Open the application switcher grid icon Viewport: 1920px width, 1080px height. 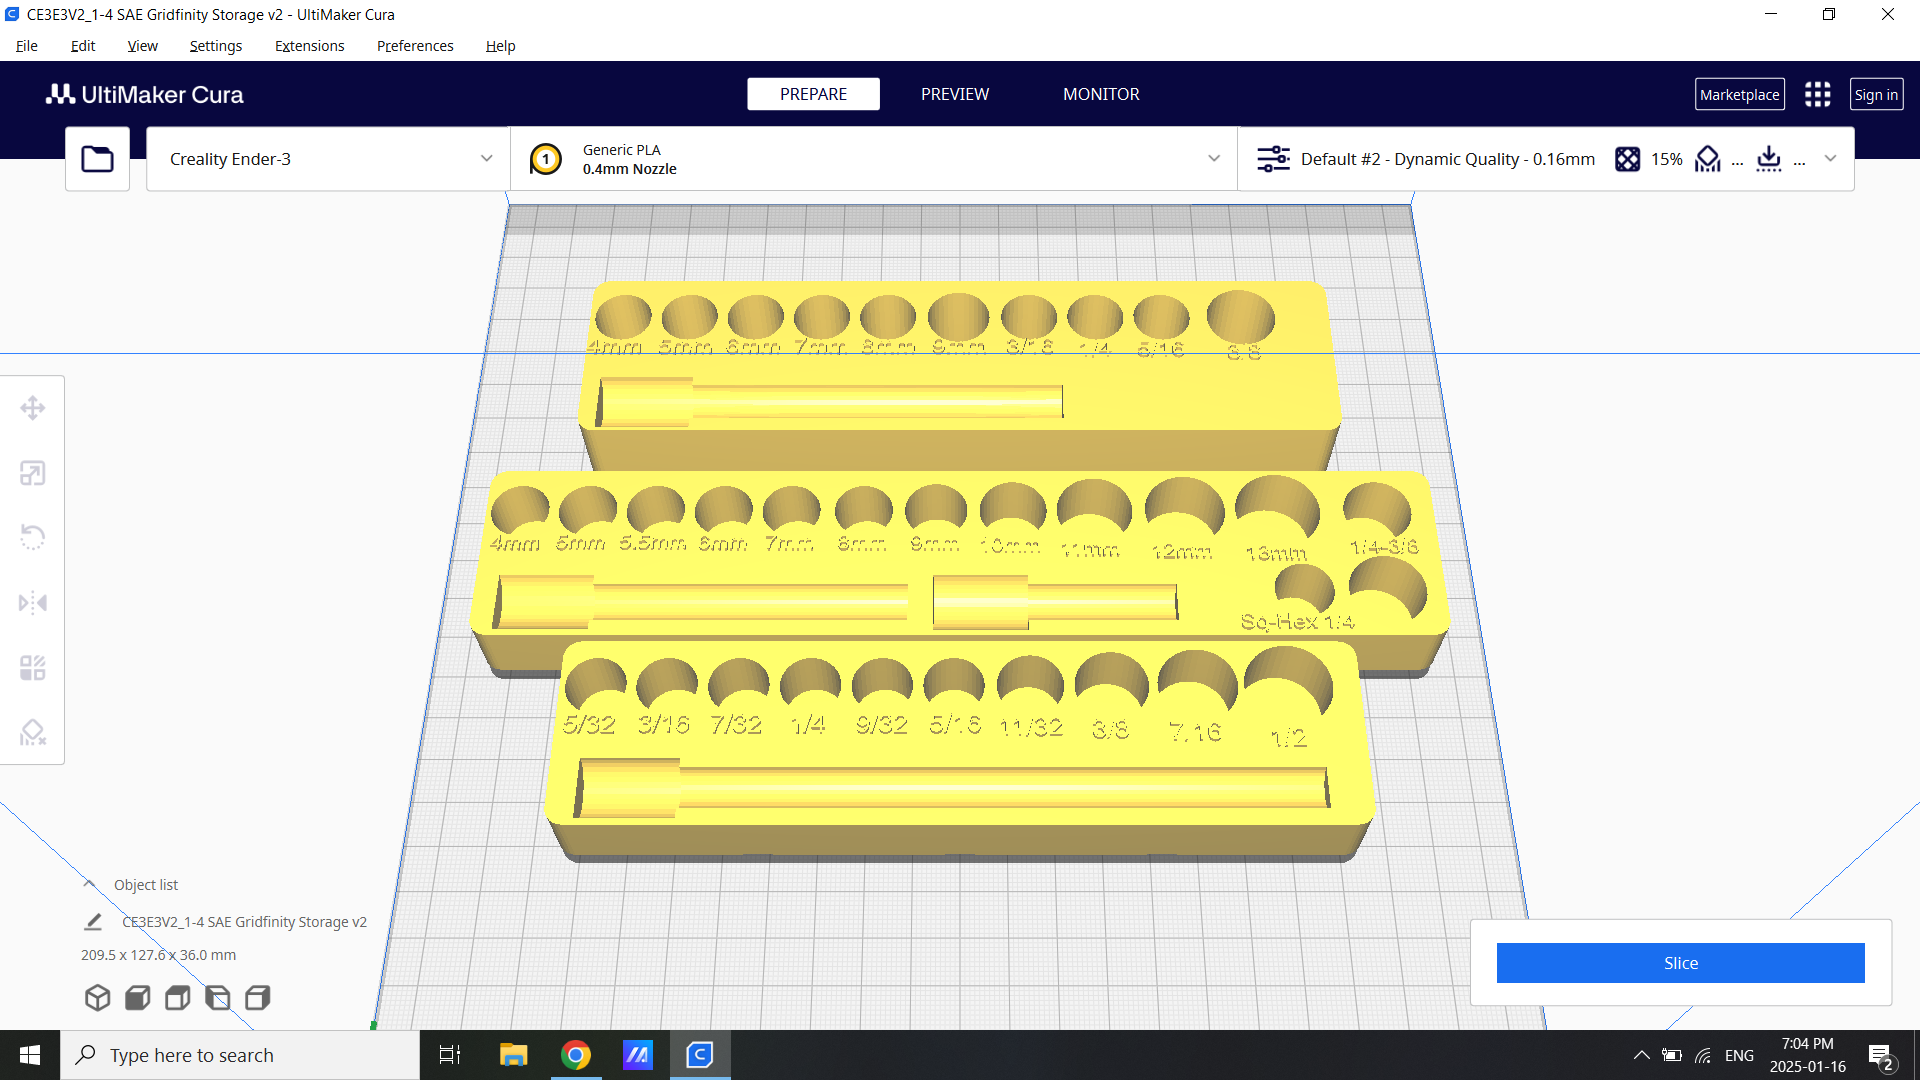pos(1817,94)
